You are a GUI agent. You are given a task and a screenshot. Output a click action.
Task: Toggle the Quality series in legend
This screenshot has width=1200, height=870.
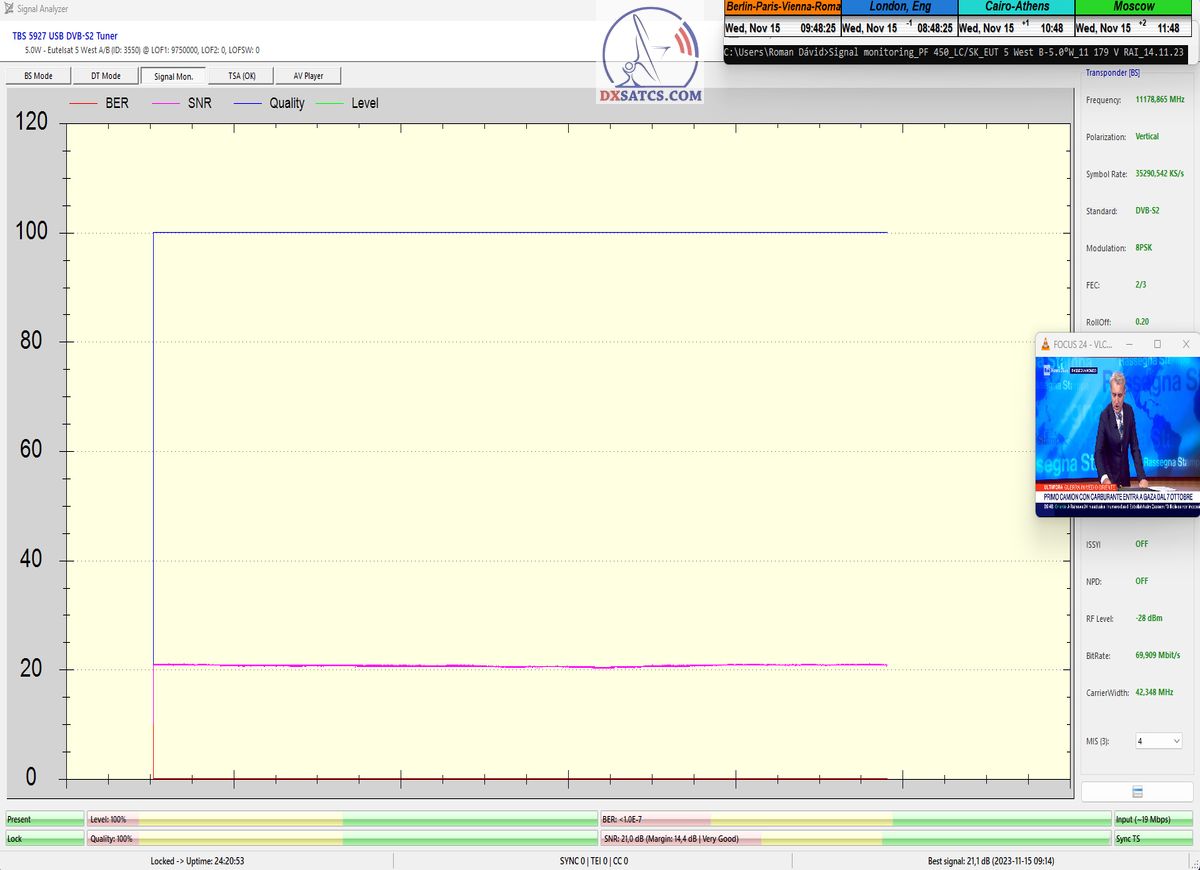[268, 103]
